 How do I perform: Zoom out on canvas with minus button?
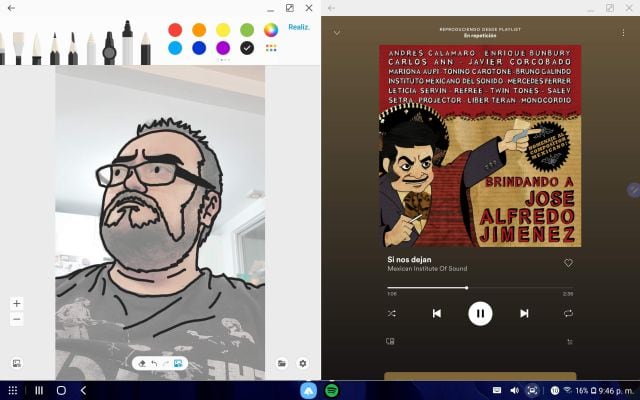(x=17, y=319)
